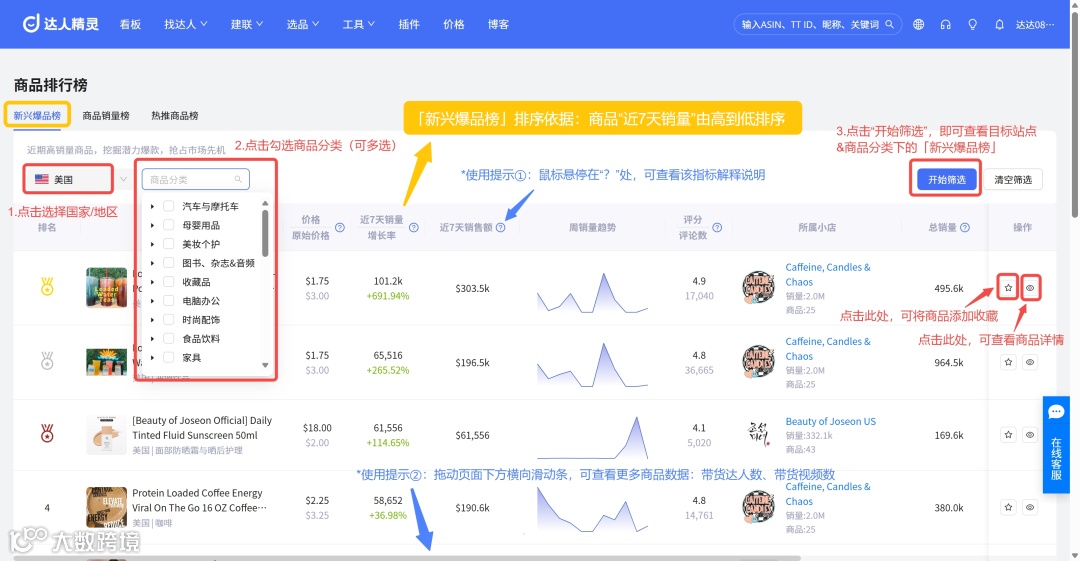This screenshot has width=1080, height=561.
Task: Favorite the 964.5k sales product star
Action: click(1008, 362)
